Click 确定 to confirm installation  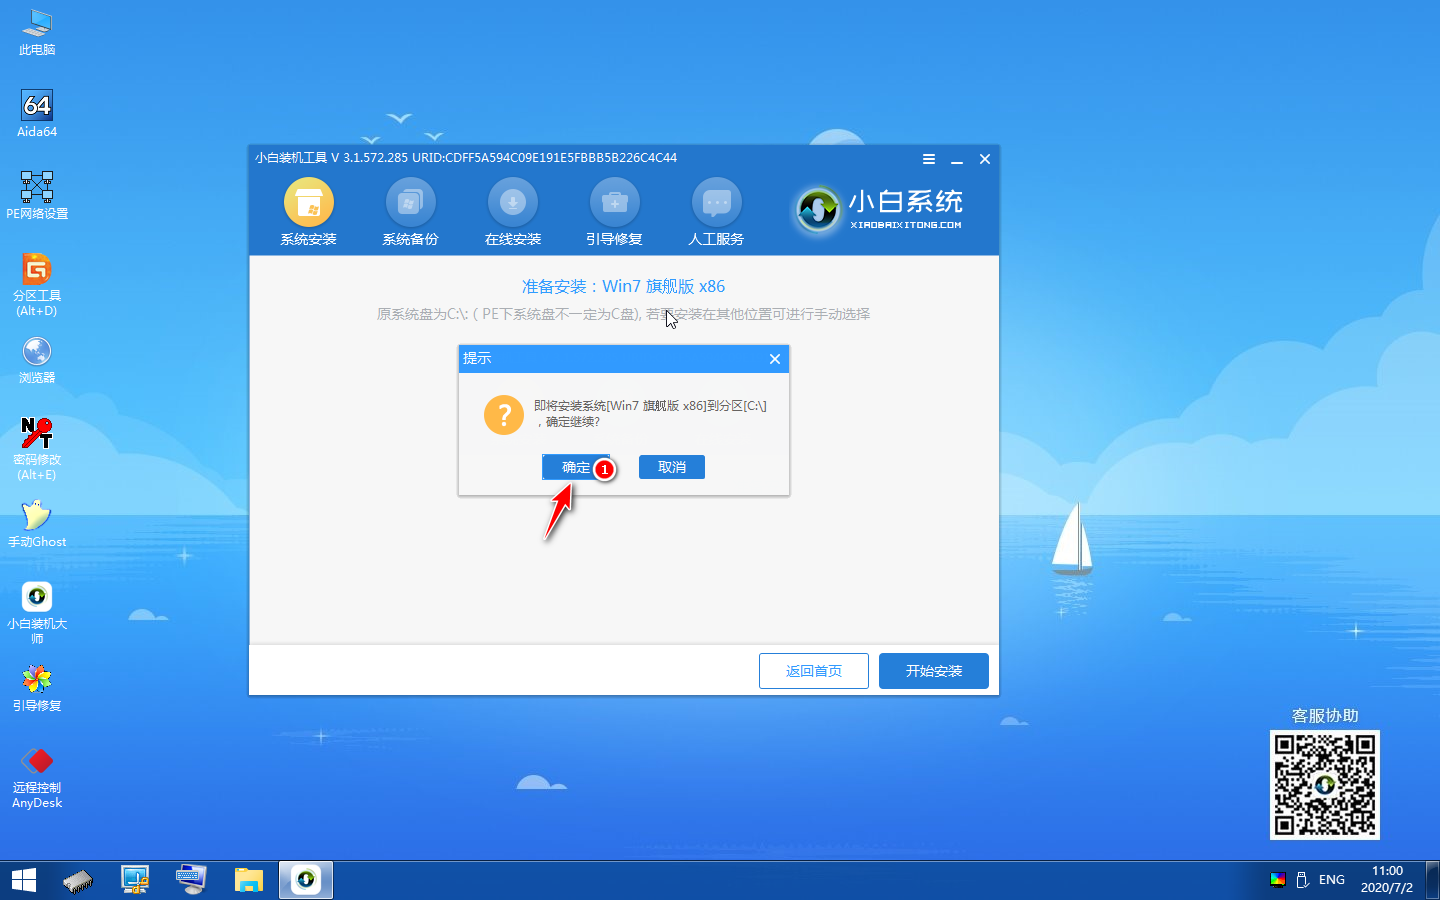(576, 467)
